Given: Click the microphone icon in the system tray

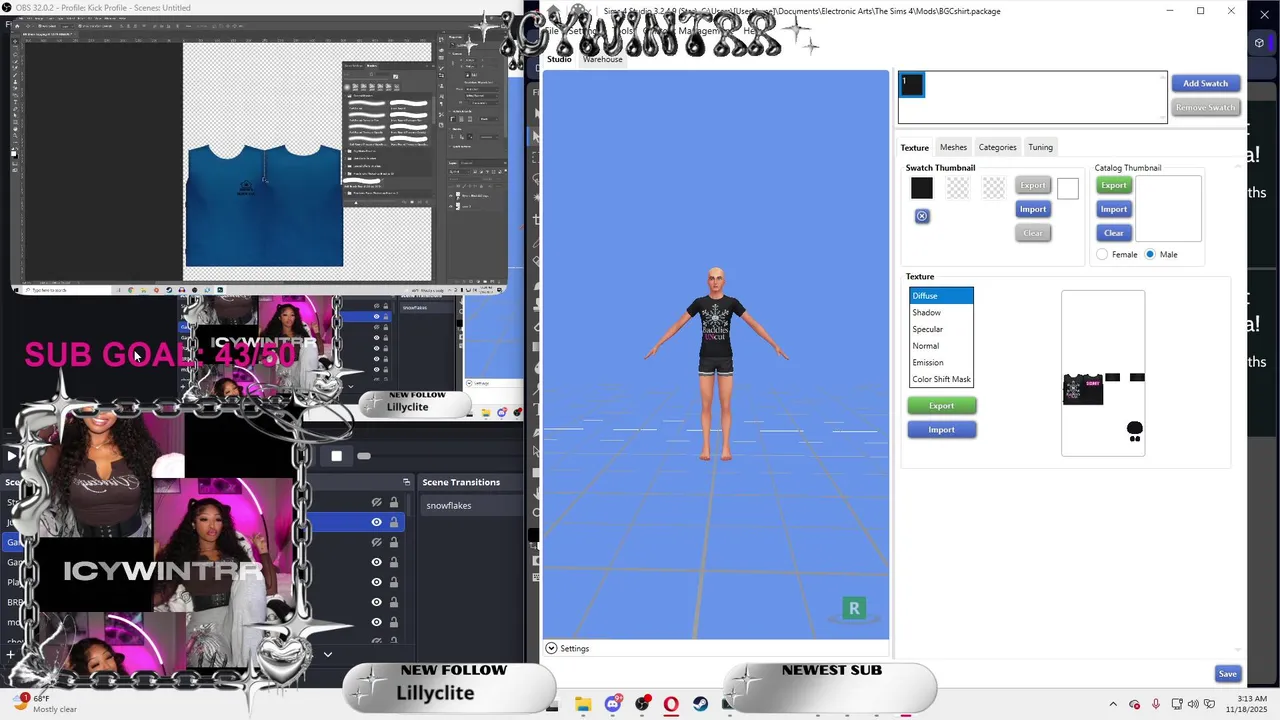Looking at the screenshot, I should coord(1156,704).
